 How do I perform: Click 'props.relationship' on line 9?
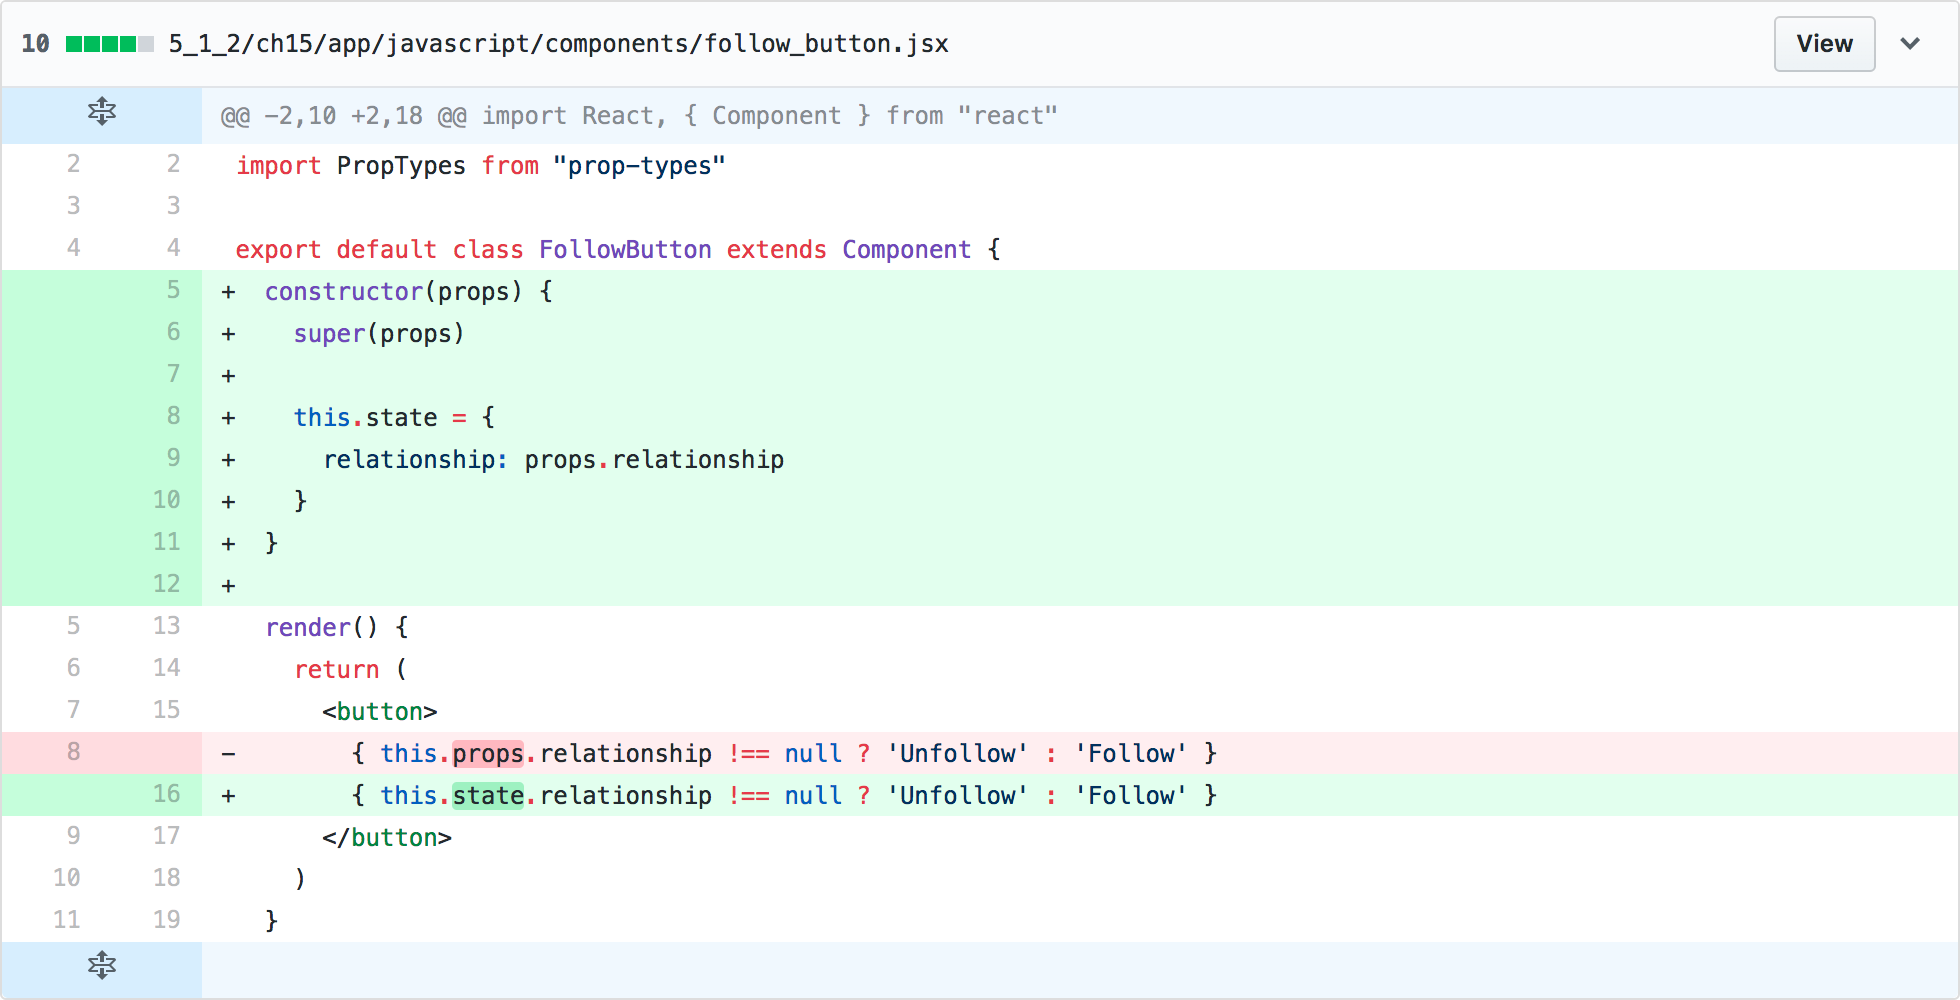click(x=654, y=460)
